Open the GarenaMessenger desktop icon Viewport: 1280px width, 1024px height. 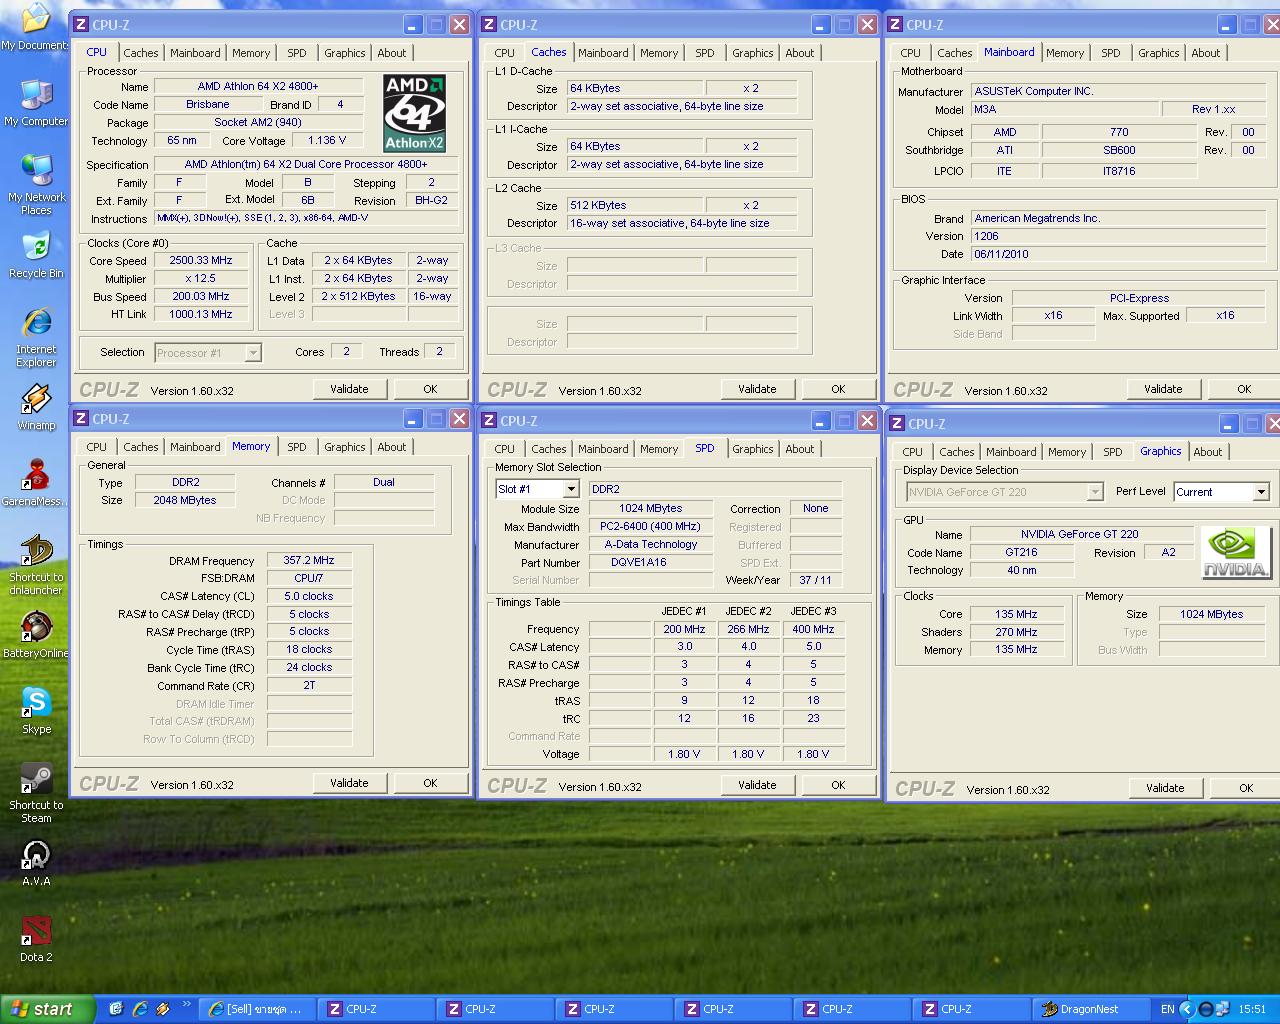click(36, 483)
